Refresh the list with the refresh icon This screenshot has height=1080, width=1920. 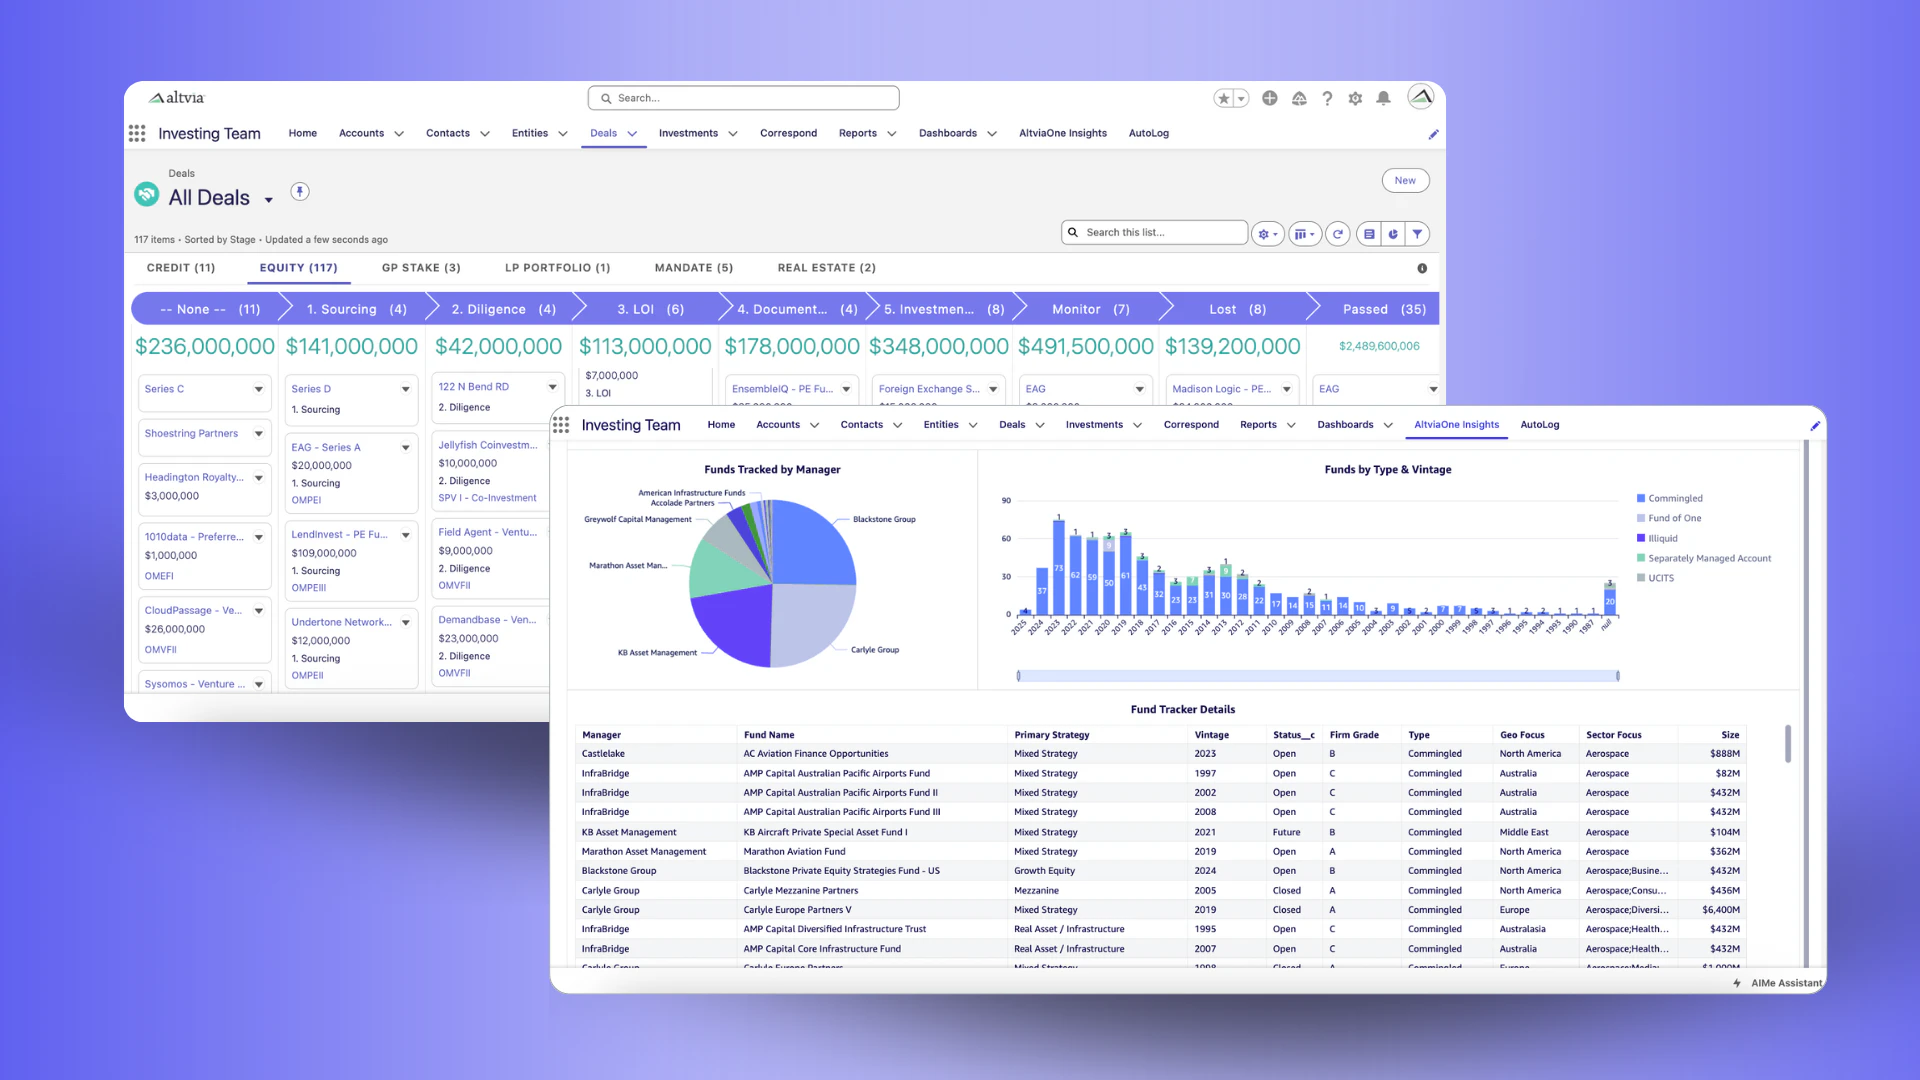point(1338,233)
